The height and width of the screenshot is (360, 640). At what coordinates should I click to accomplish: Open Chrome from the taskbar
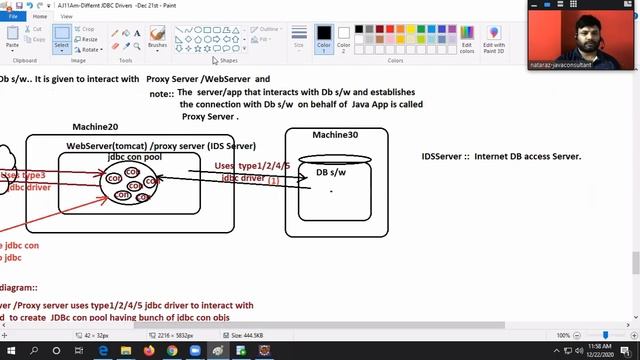click(x=172, y=351)
